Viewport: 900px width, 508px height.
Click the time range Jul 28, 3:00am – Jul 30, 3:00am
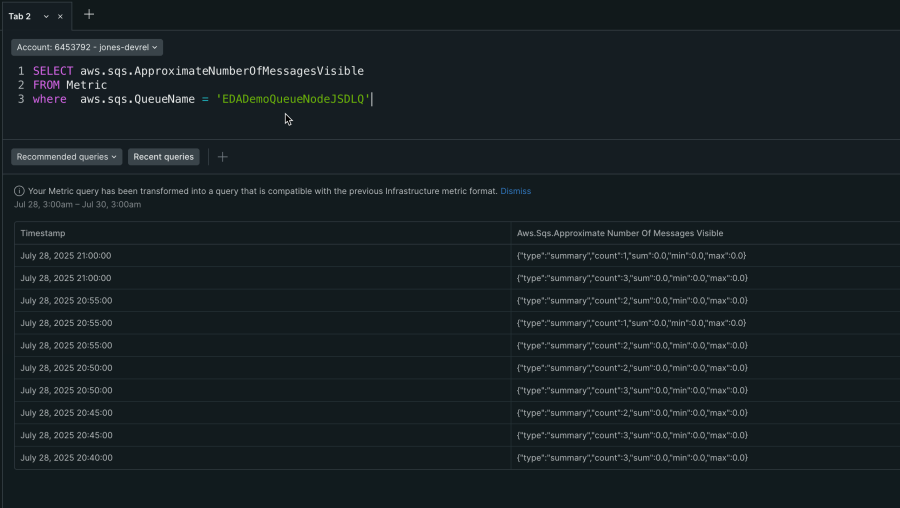tap(77, 204)
